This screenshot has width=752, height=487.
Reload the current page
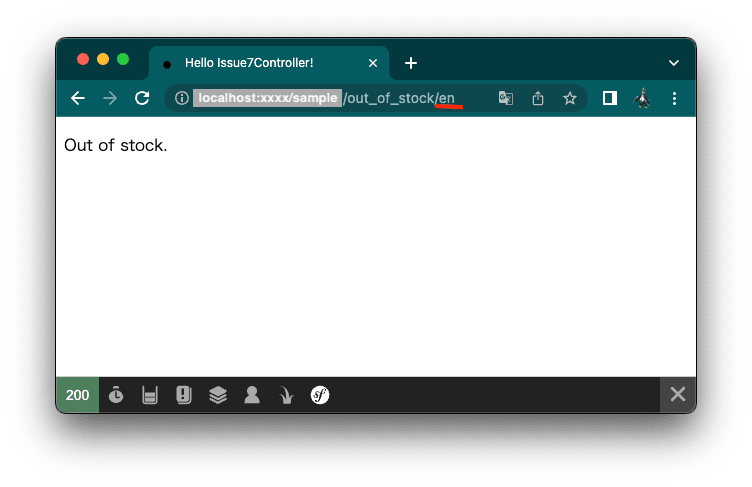coord(142,98)
